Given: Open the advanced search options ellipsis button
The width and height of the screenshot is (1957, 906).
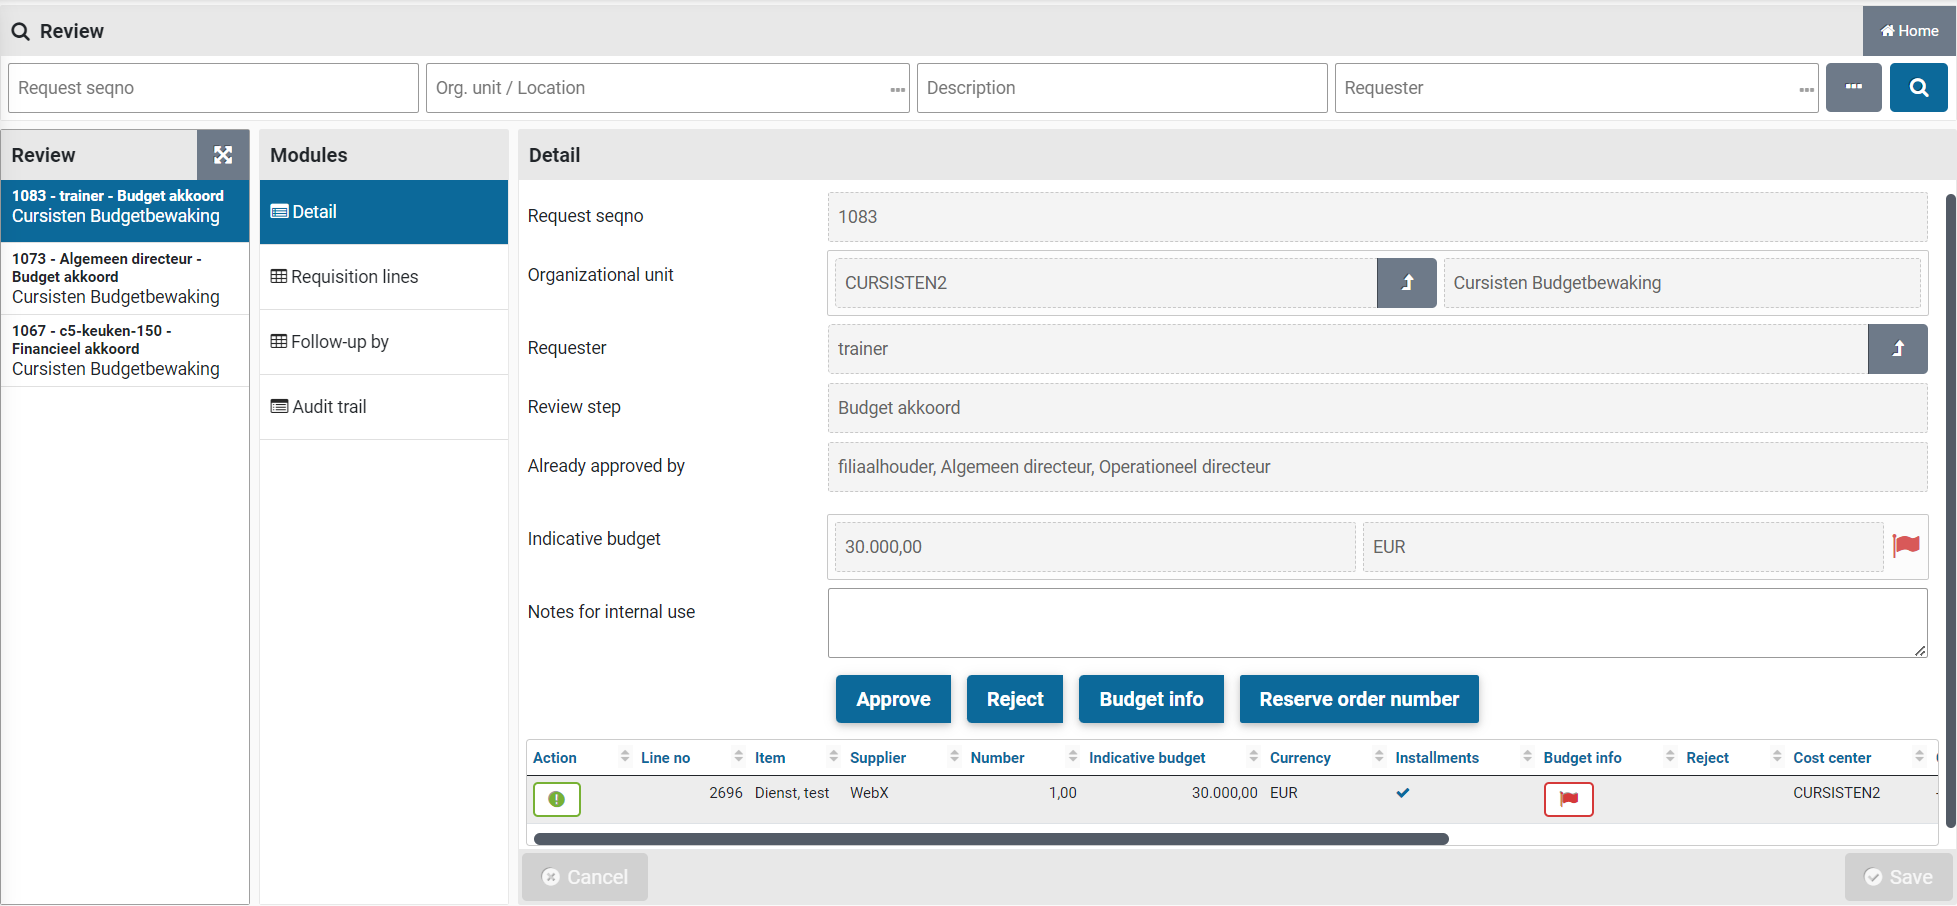Looking at the screenshot, I should pyautogui.click(x=1853, y=88).
